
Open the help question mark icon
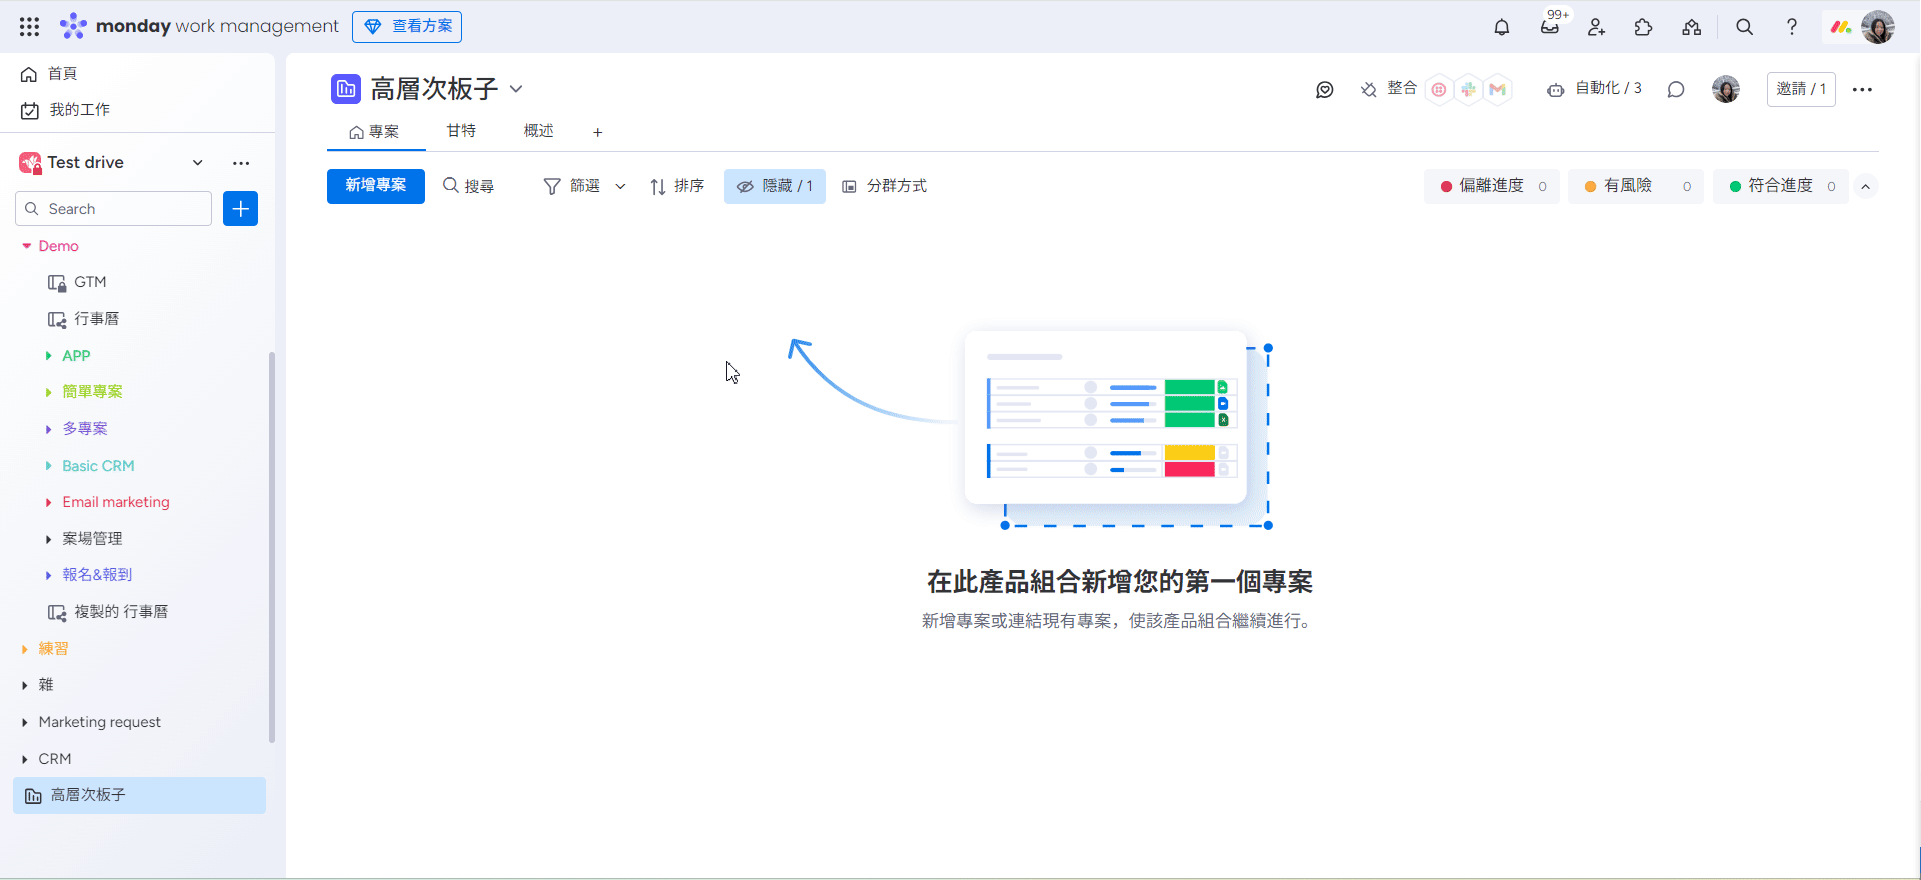[x=1791, y=27]
